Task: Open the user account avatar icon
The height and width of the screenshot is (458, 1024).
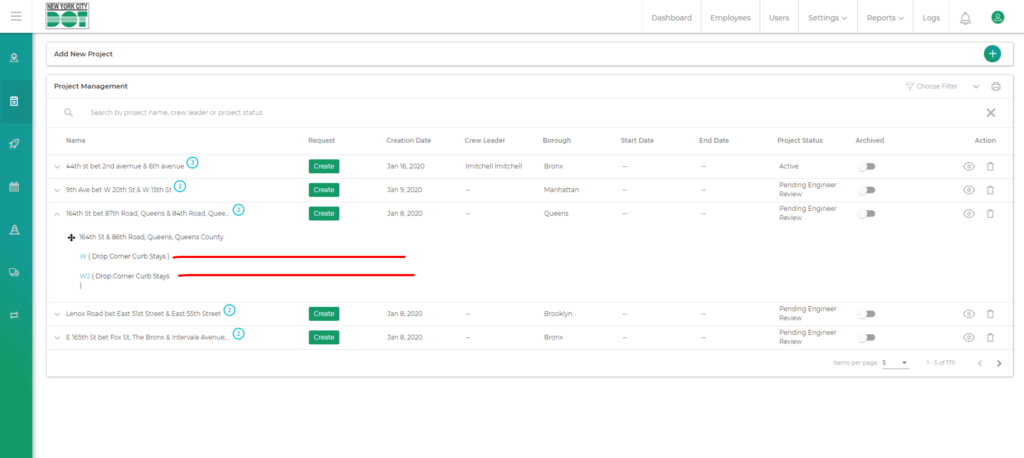Action: 997,17
